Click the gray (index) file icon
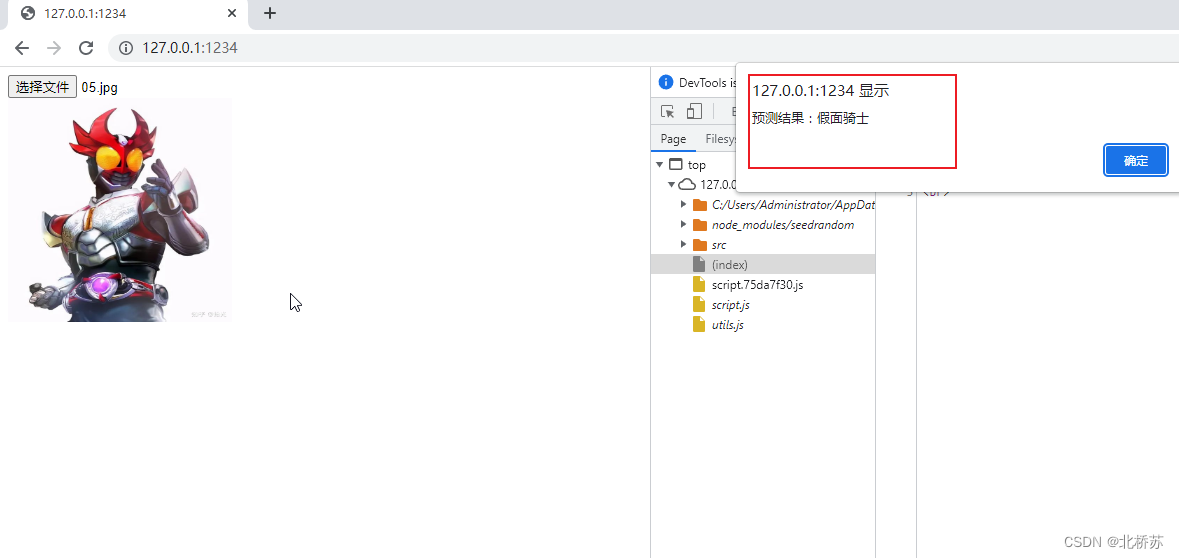 click(699, 265)
